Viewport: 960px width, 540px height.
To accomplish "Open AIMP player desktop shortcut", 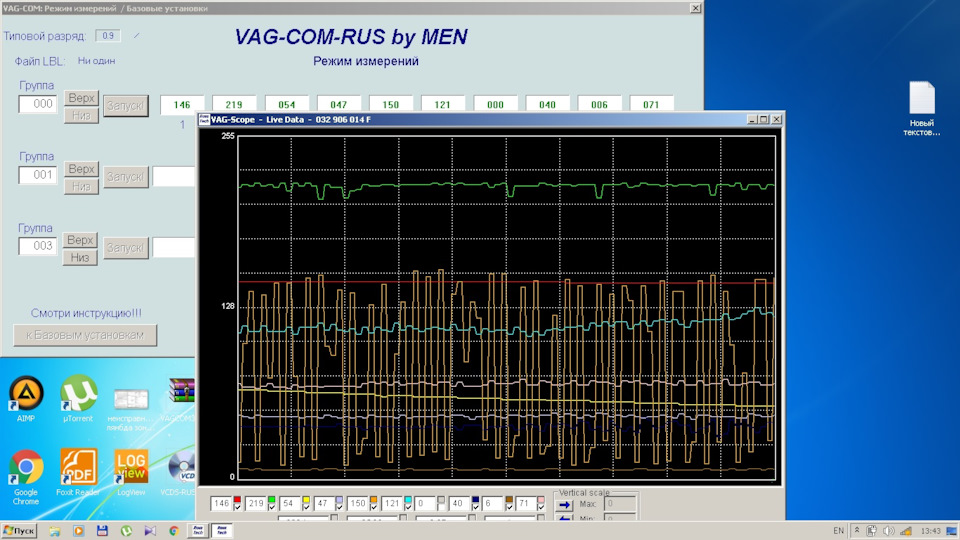I will pos(26,399).
